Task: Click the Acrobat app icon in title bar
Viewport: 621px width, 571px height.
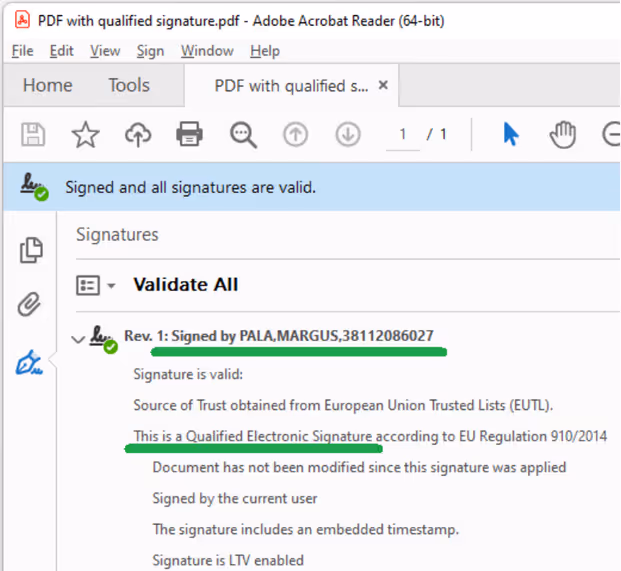Action: click(x=22, y=19)
